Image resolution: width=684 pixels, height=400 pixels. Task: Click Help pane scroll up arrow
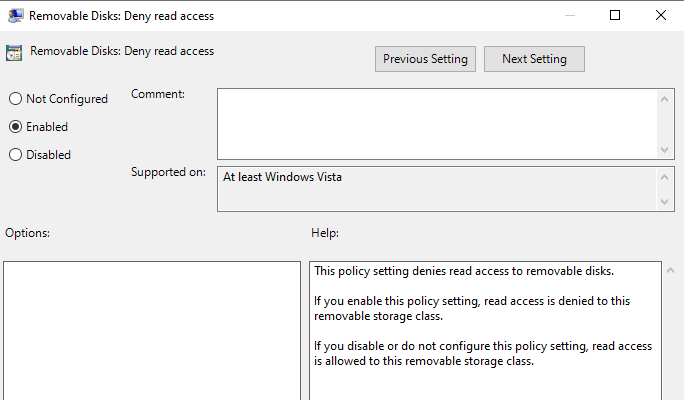click(x=670, y=271)
